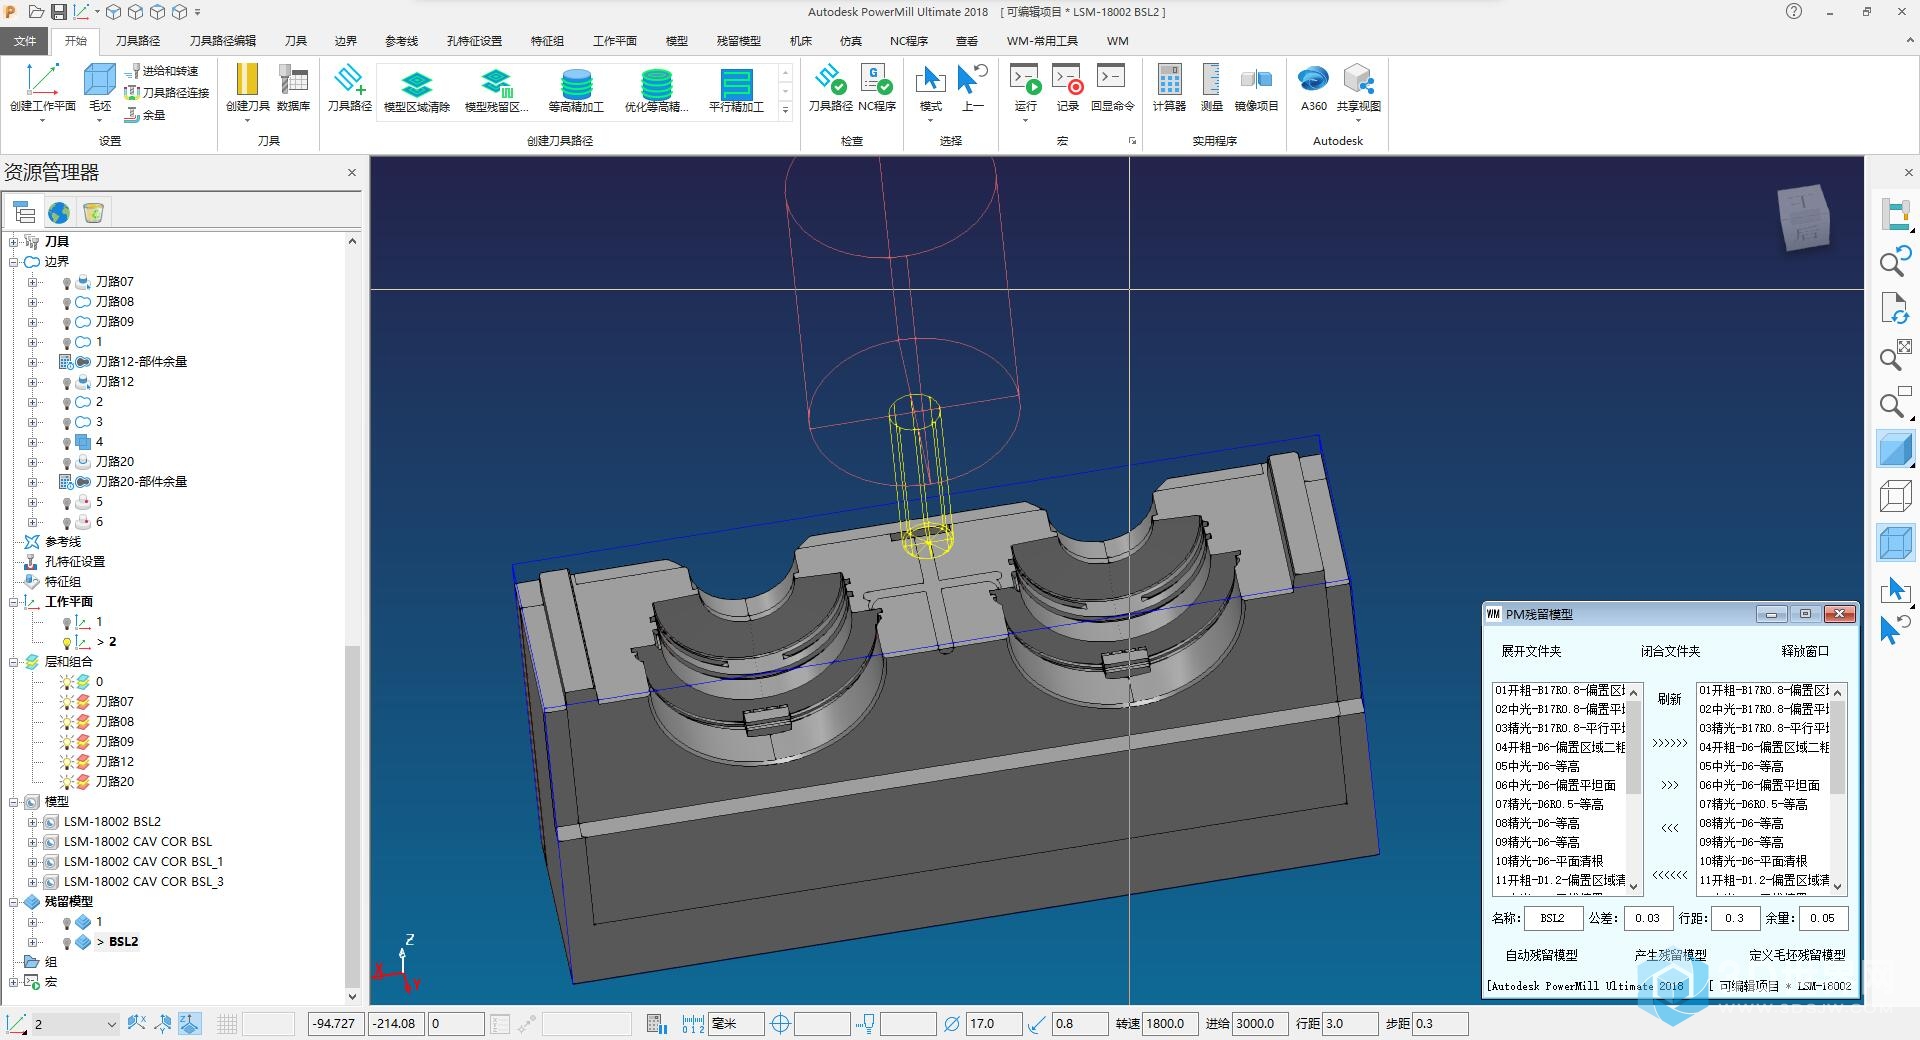
Task: Choose 平行精加工 strategy
Action: coord(736,84)
